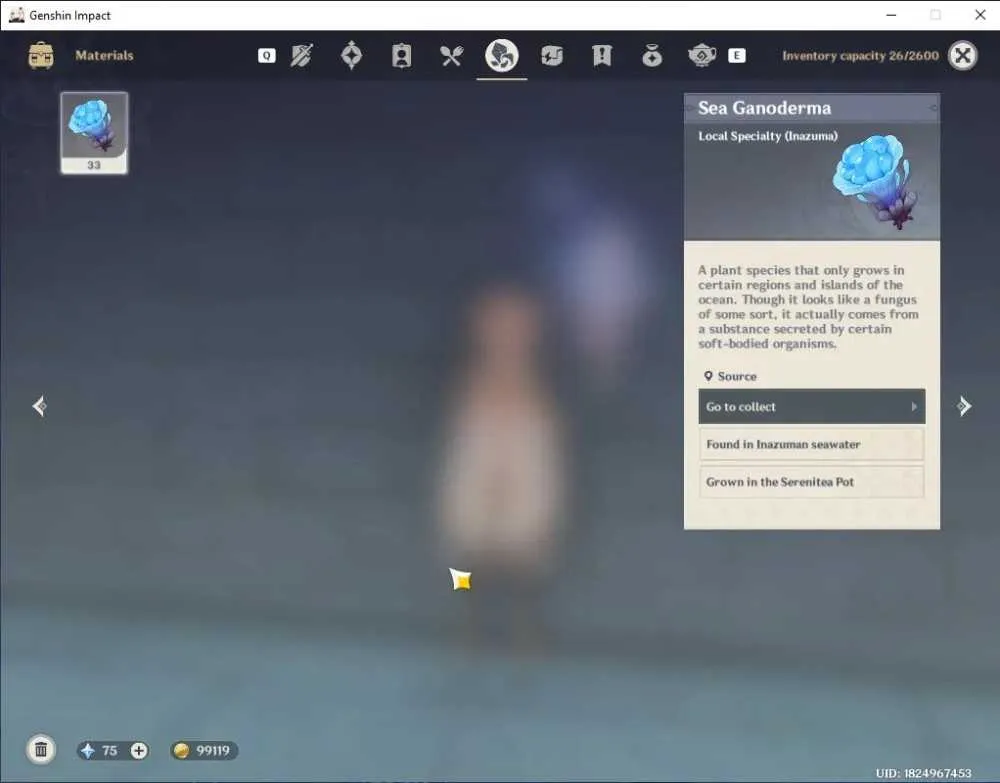This screenshot has height=783, width=1000.
Task: Click the Sea Ganoderma title text
Action: coord(764,108)
